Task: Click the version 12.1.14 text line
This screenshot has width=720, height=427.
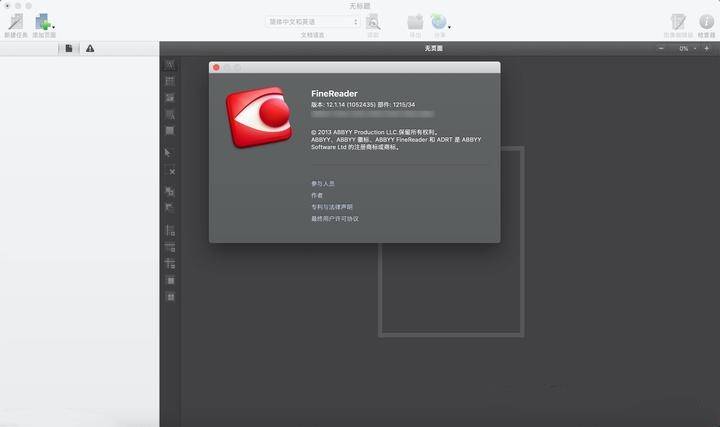Action: pyautogui.click(x=363, y=105)
